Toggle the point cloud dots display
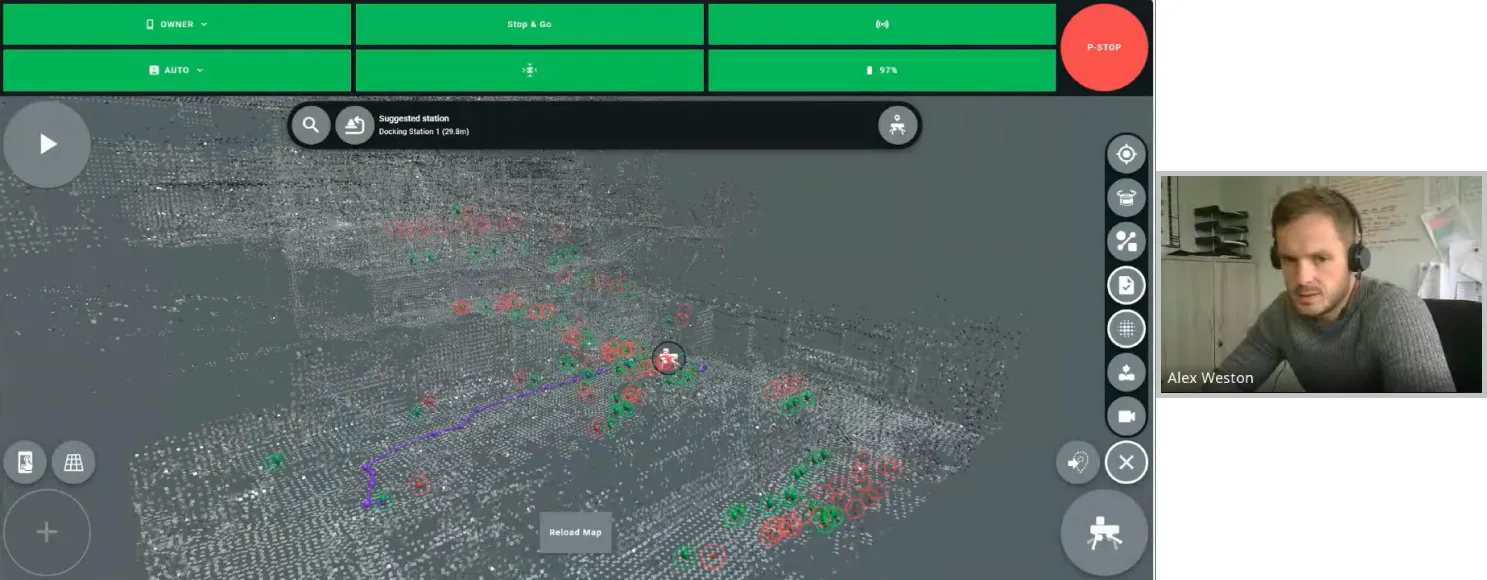1487x580 pixels. [x=1126, y=329]
